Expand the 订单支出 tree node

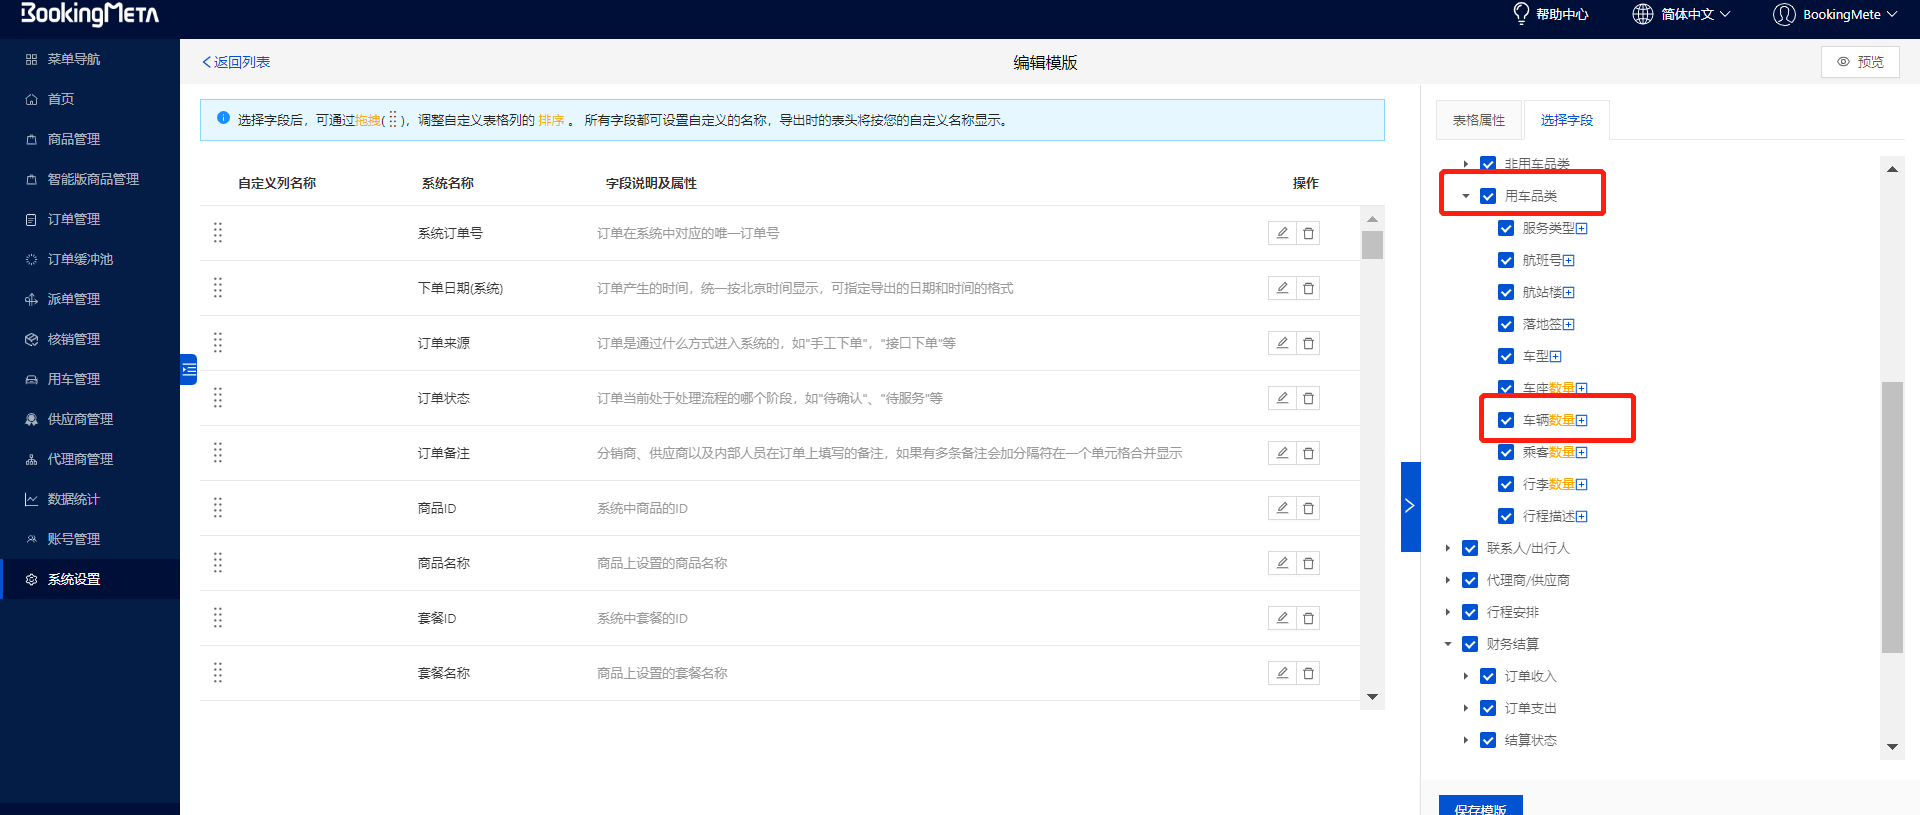pos(1466,708)
